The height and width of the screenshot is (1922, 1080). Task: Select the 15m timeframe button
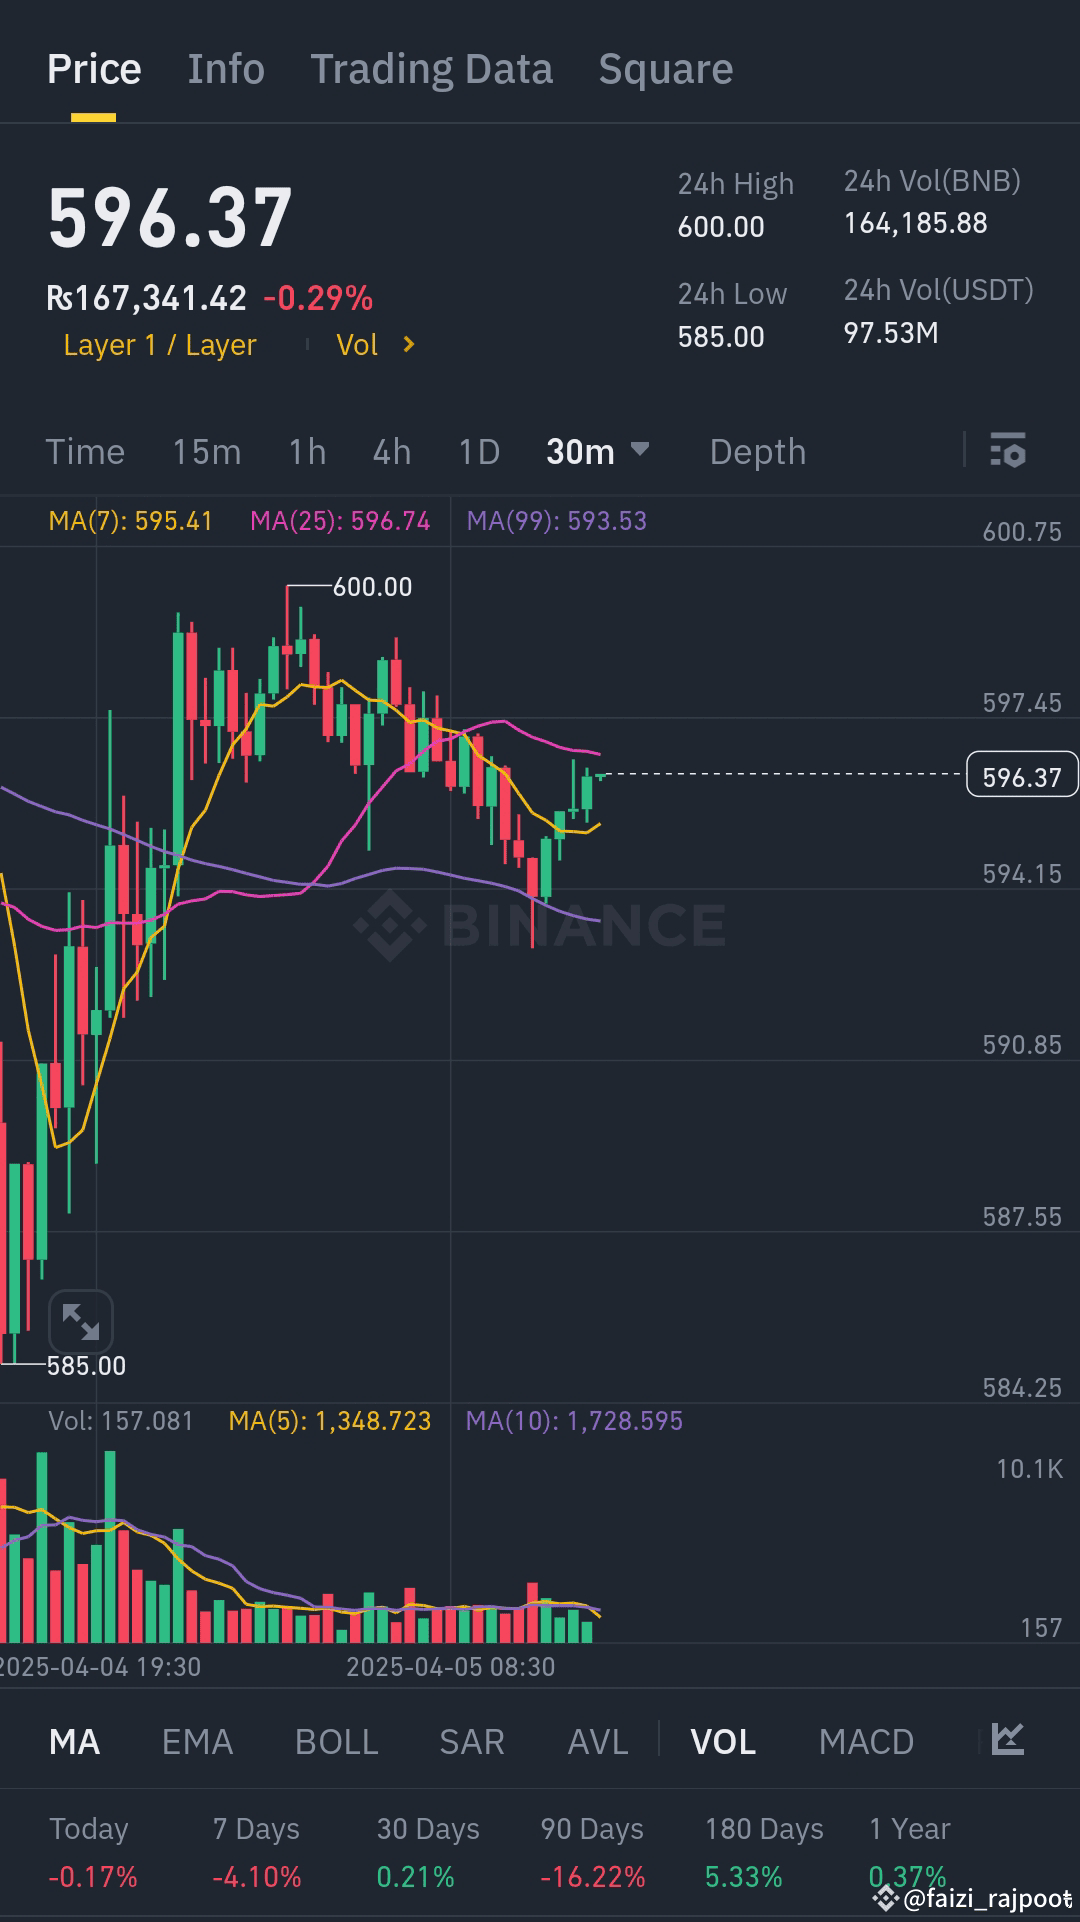point(207,451)
